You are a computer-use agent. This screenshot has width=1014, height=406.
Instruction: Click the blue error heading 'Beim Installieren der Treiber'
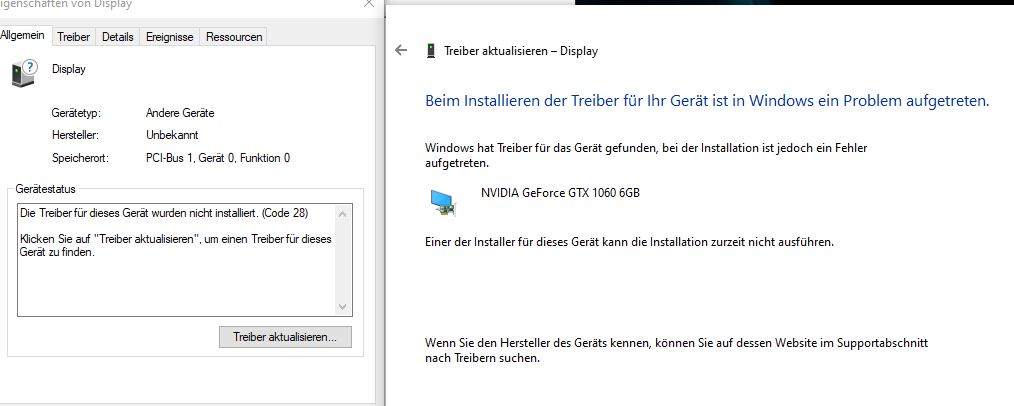(x=707, y=102)
